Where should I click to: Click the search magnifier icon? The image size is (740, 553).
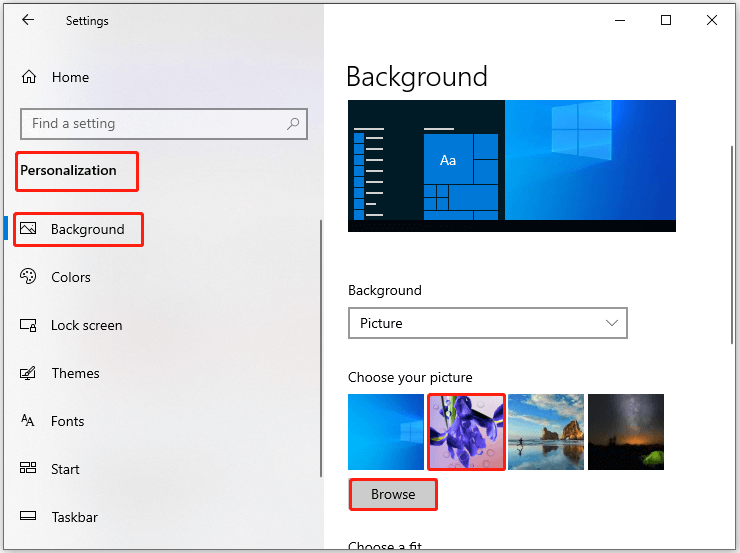(x=293, y=124)
